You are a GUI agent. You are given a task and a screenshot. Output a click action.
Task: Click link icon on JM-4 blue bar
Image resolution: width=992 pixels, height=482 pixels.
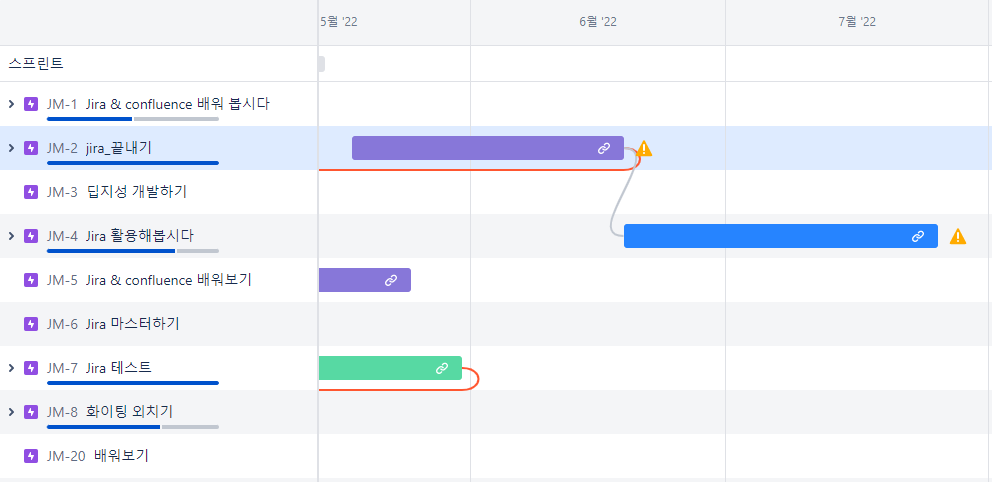click(x=918, y=236)
